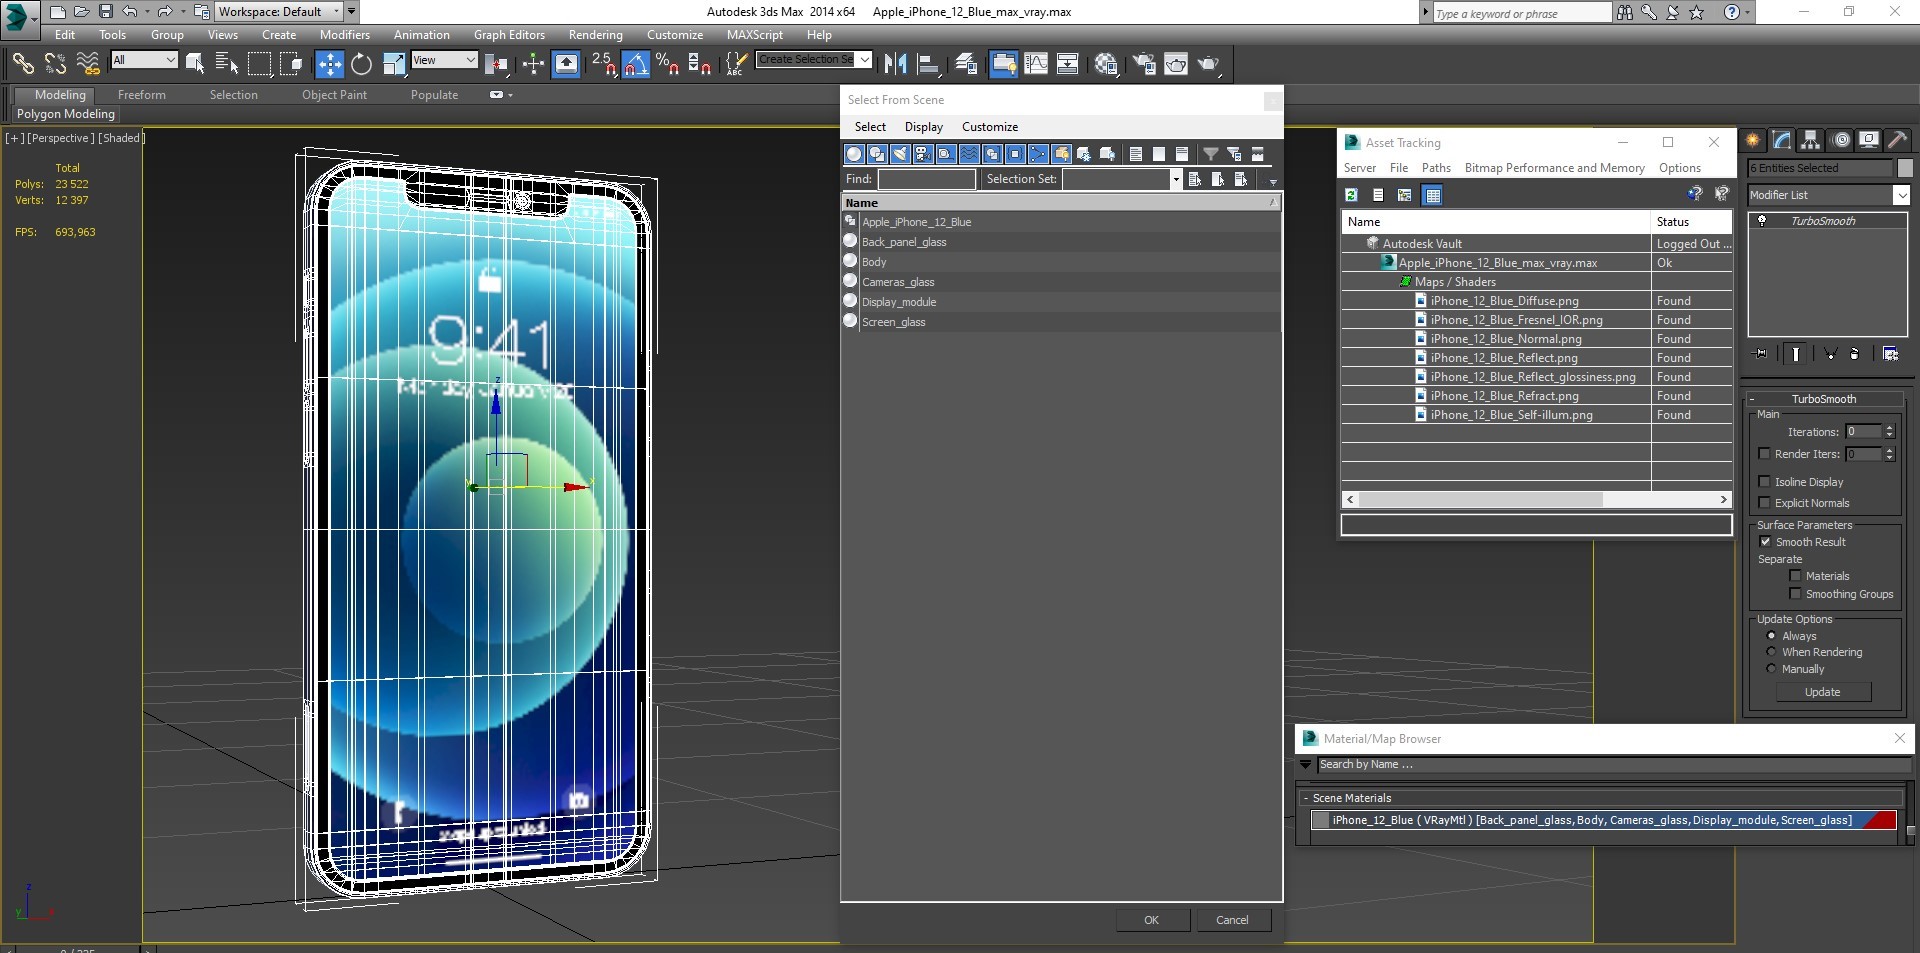1920x953 pixels.
Task: Toggle Display Space Warps filter icon
Action: click(x=969, y=154)
